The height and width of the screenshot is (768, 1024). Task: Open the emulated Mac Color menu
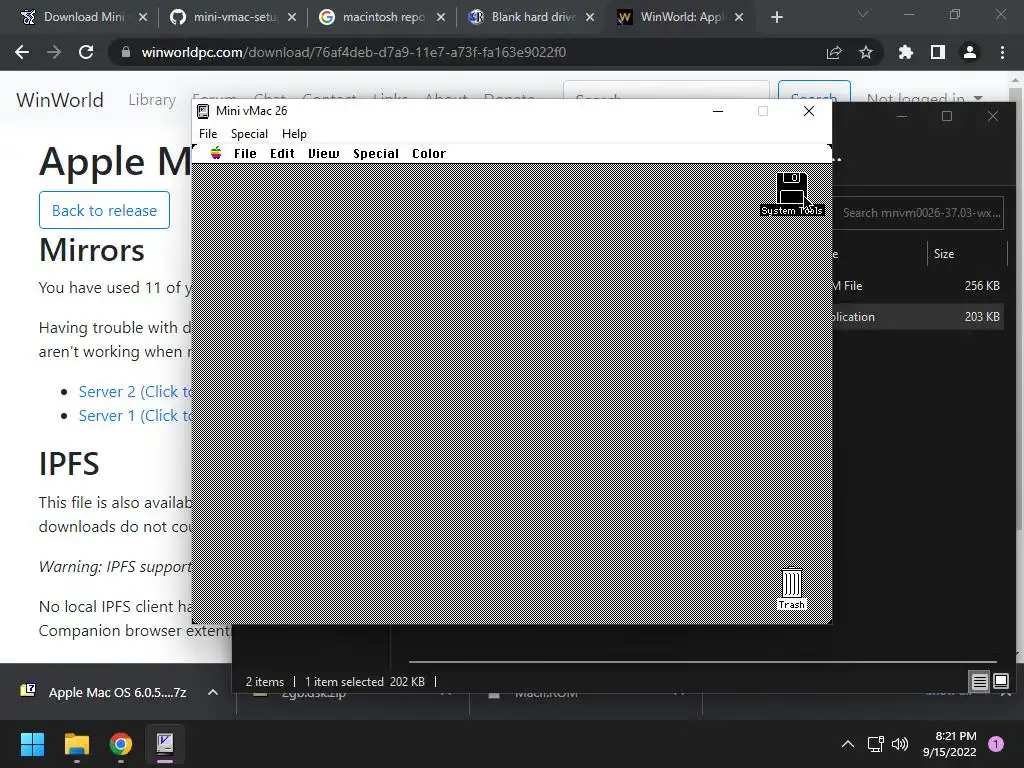click(428, 153)
